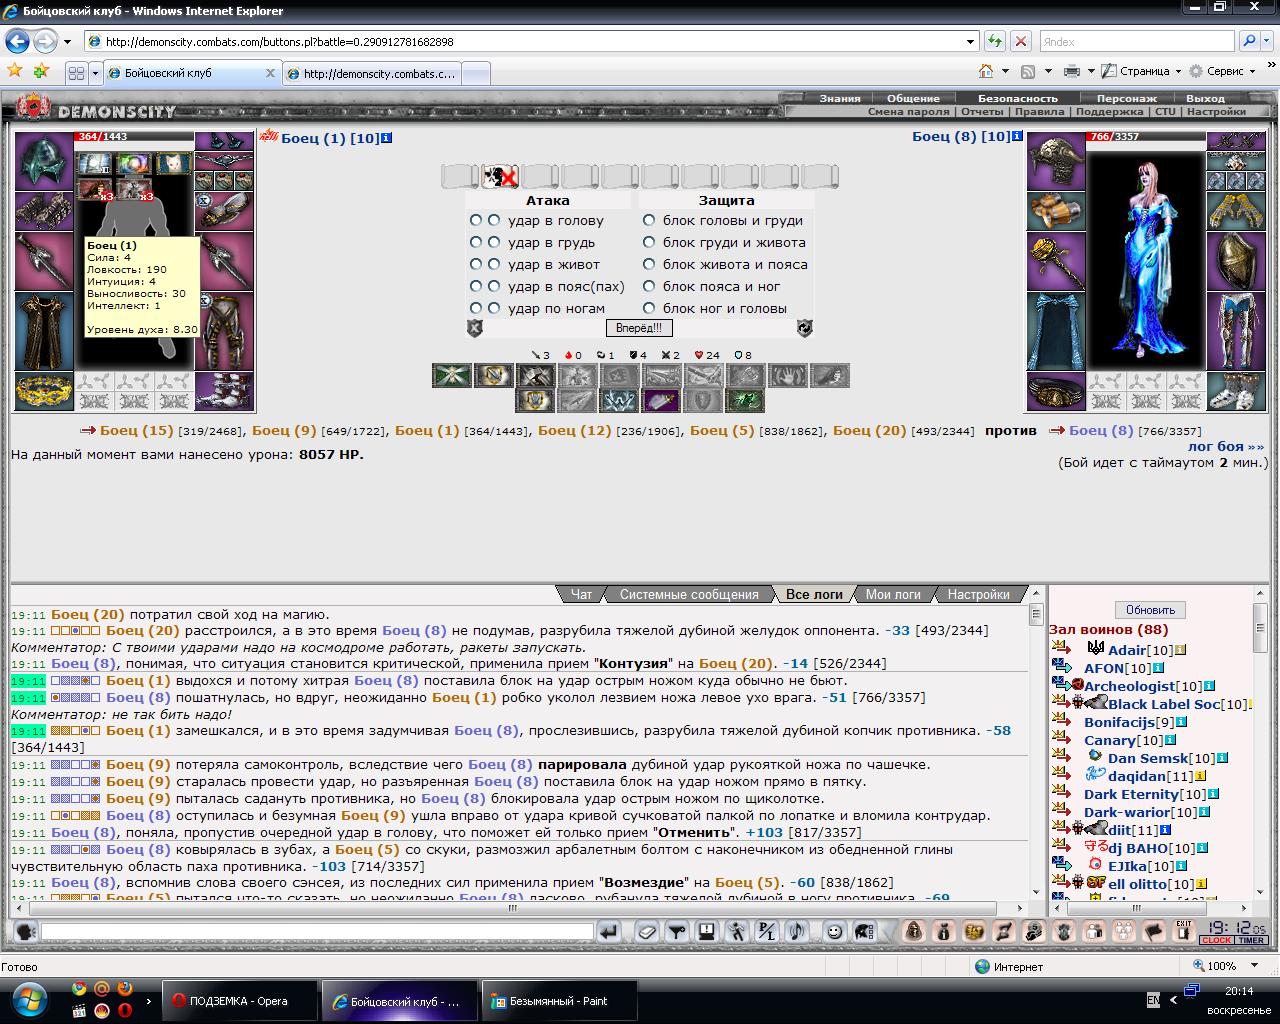Click the gold ring item in the left equipment panel
Viewport: 1280px width, 1024px height.
pos(43,392)
